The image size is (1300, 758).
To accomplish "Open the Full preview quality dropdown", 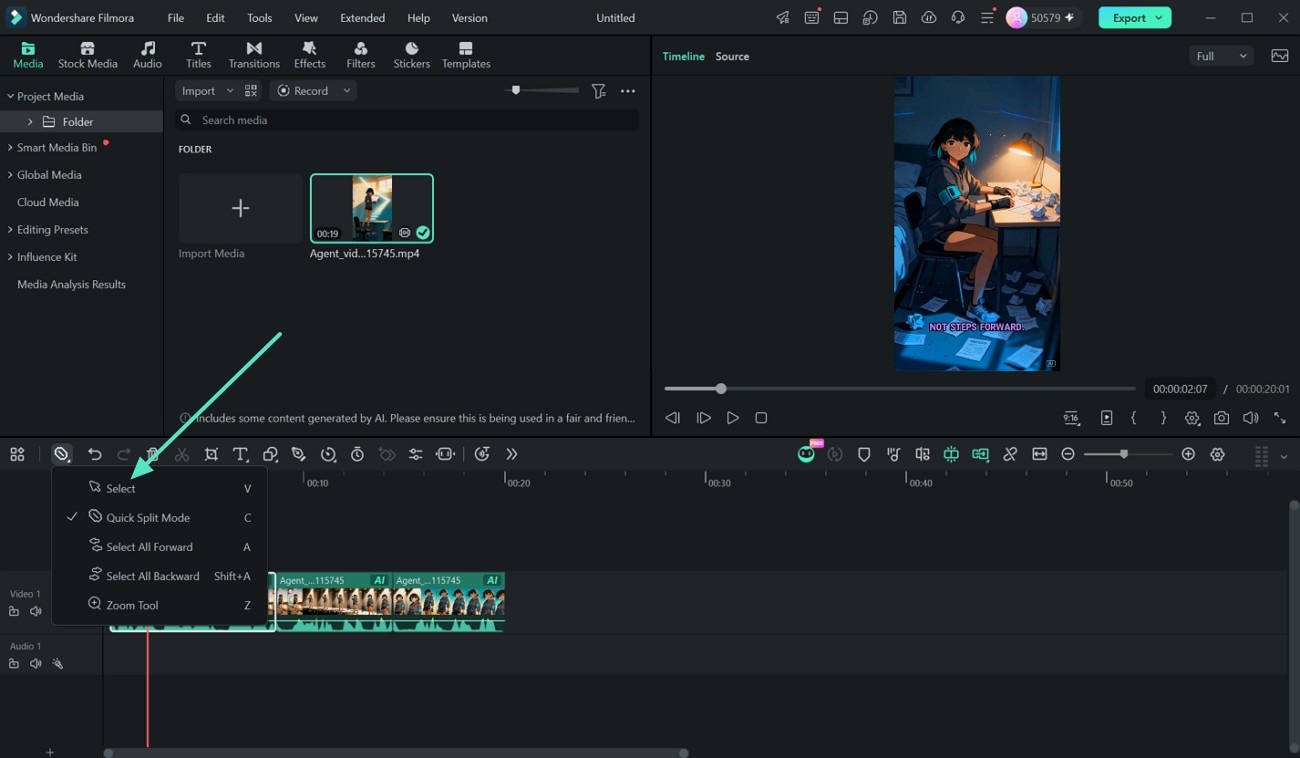I will [x=1221, y=56].
